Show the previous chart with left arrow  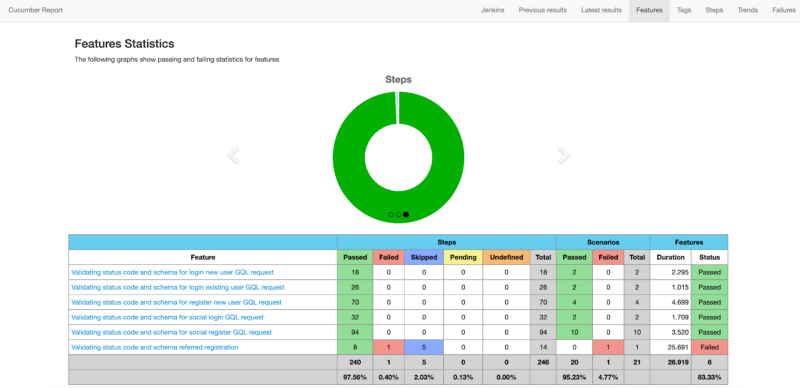(233, 155)
